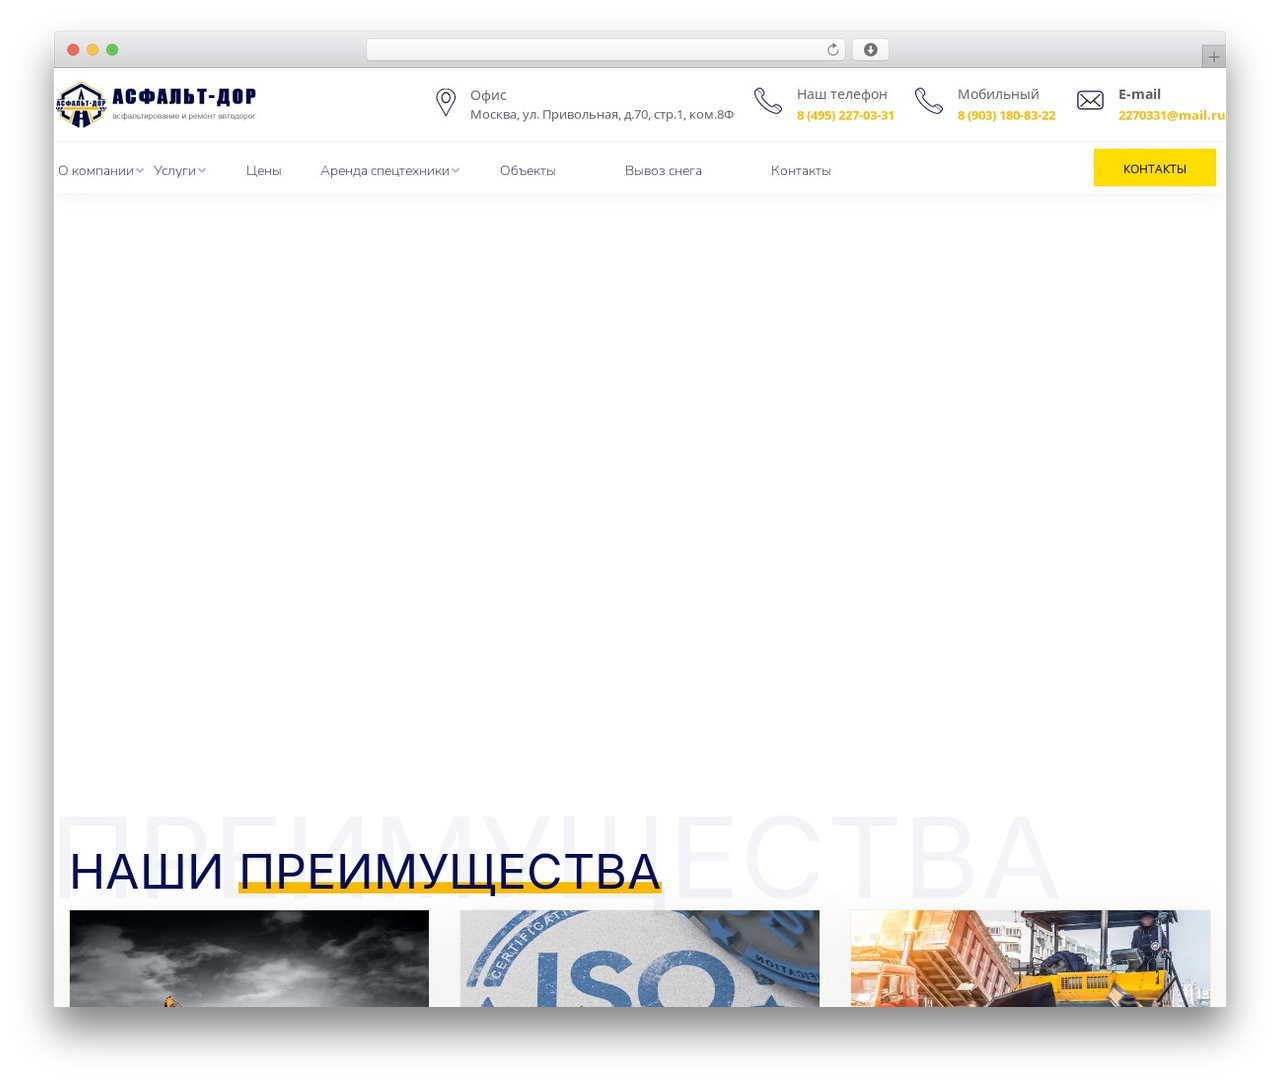Click the Мобильный label
The height and width of the screenshot is (1084, 1280).
pos(998,94)
